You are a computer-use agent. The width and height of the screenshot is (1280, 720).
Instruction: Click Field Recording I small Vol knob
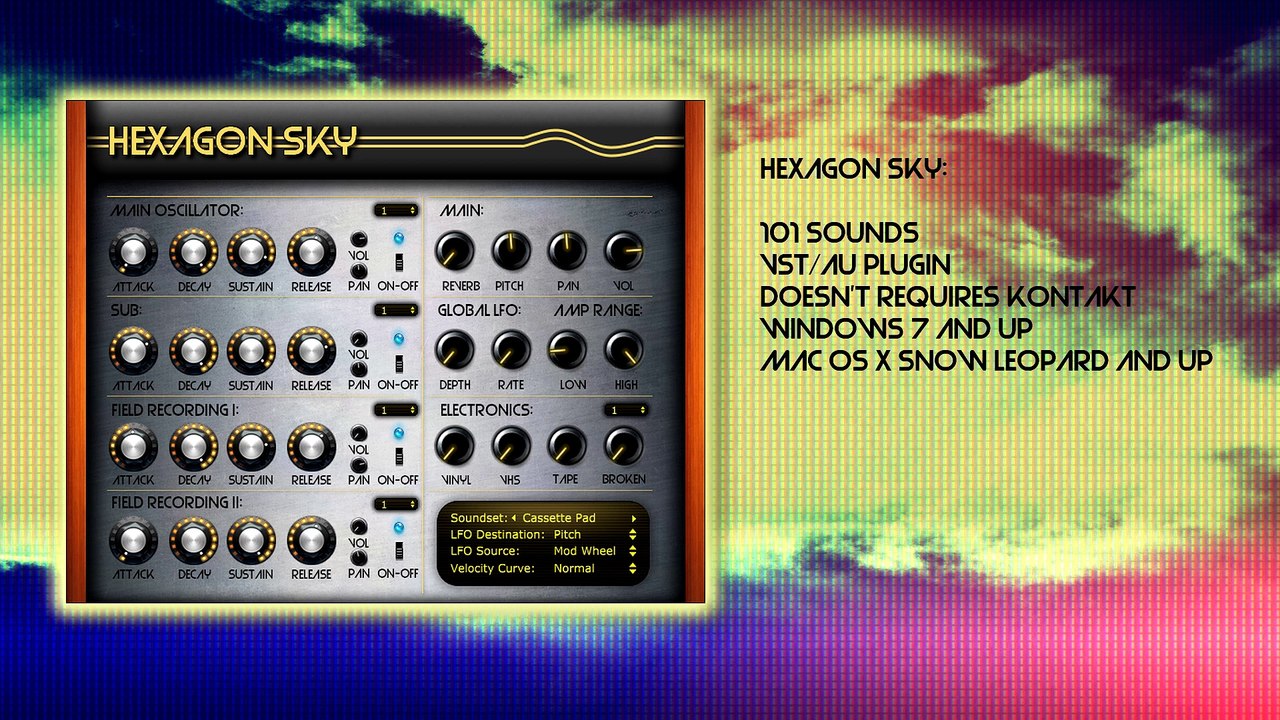[x=359, y=434]
